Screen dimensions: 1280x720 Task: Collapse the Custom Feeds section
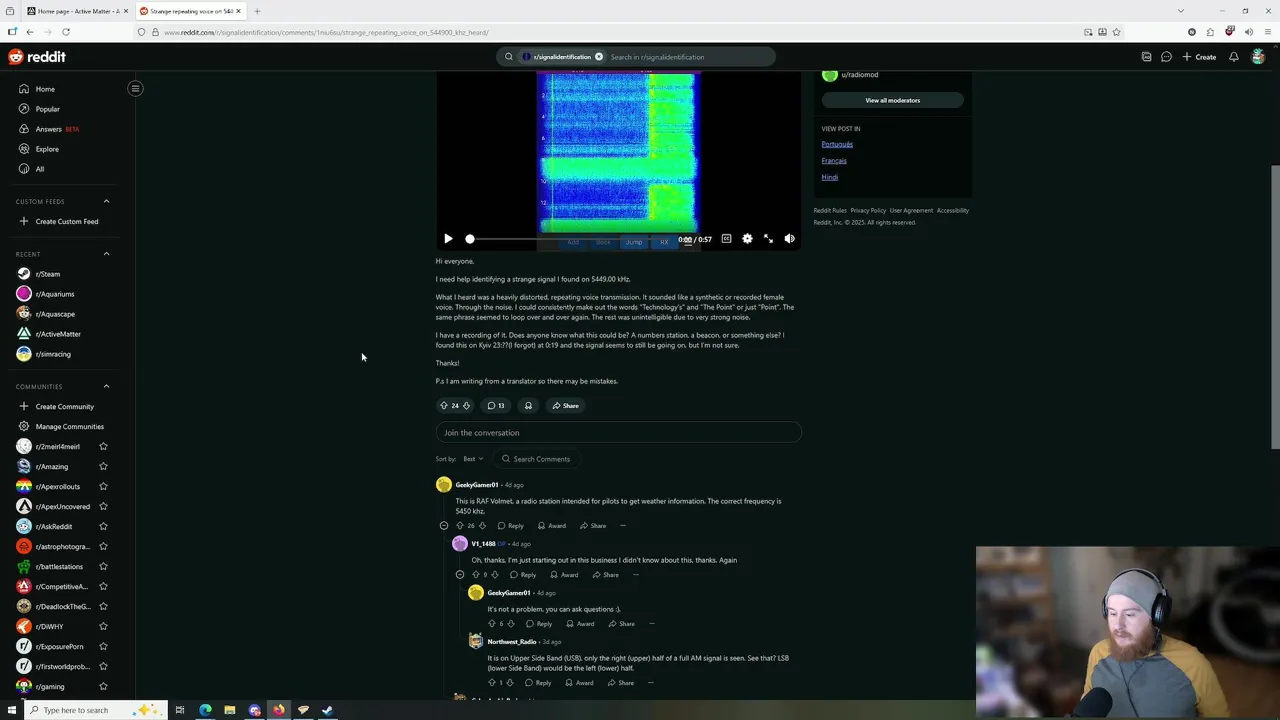[x=106, y=201]
